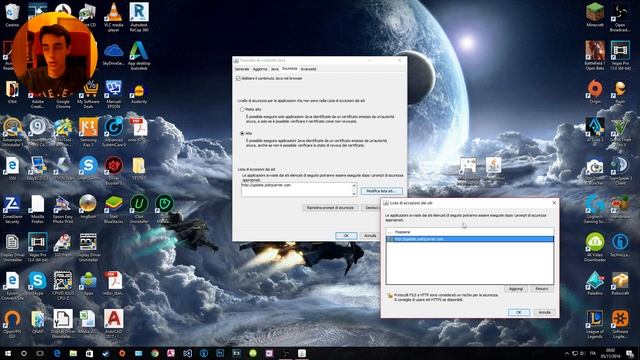Image resolution: width=640 pixels, height=360 pixels.
Task: Select the 'Alta' security level radio
Action: tap(242, 133)
